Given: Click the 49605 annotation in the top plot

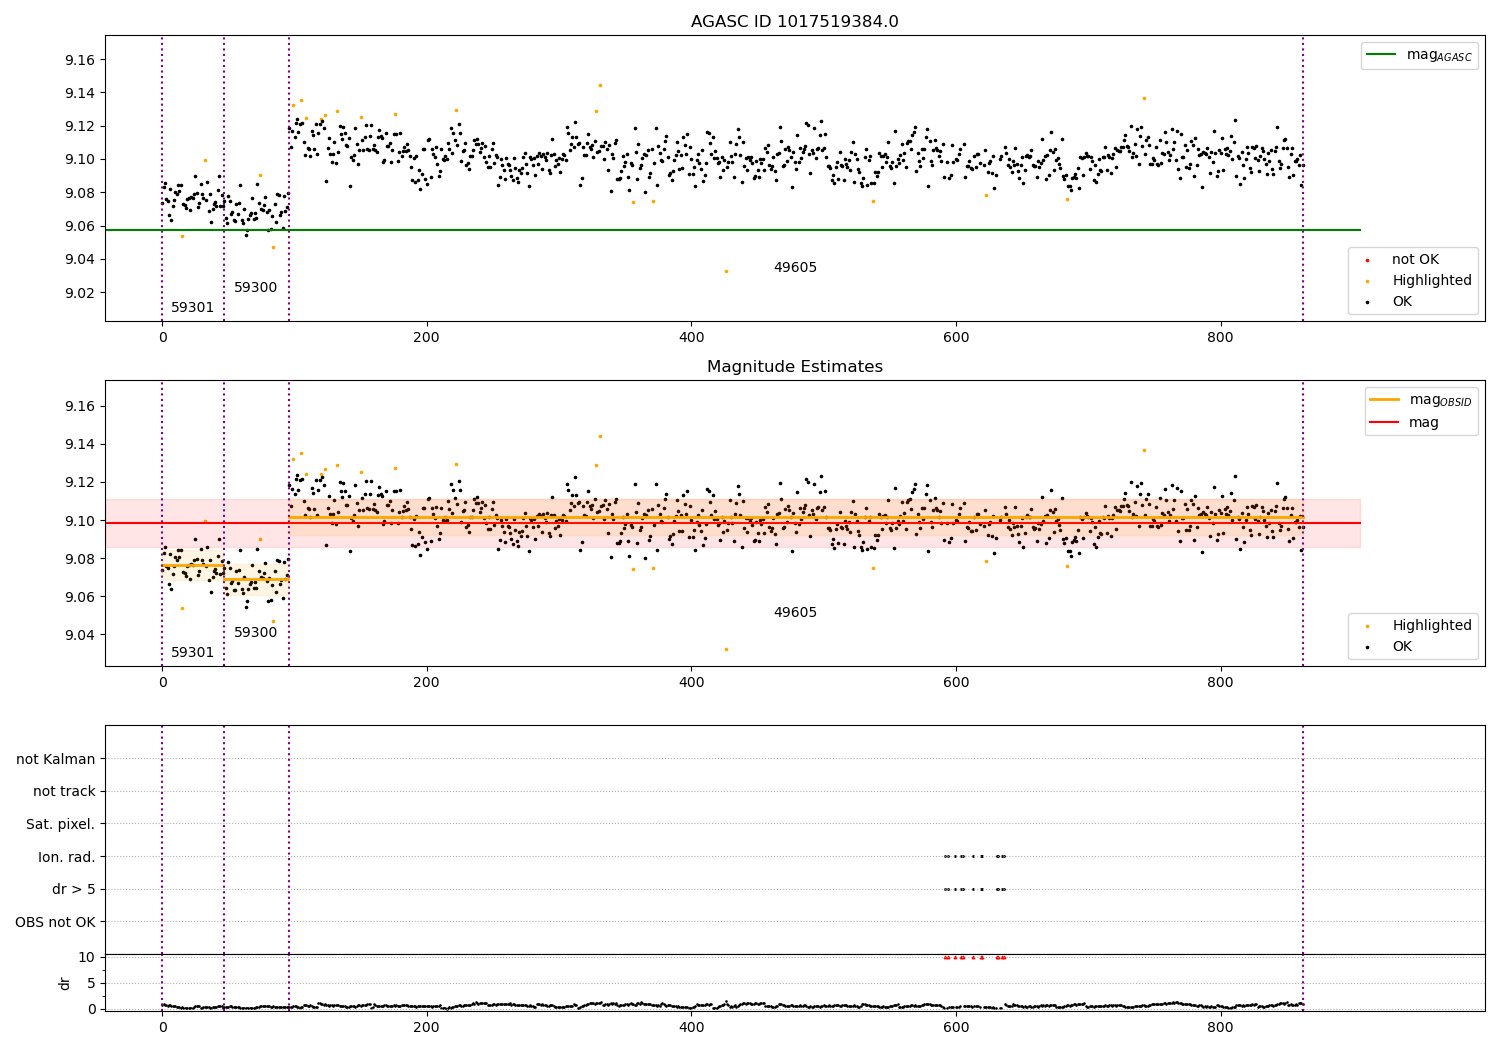Looking at the screenshot, I should point(795,268).
